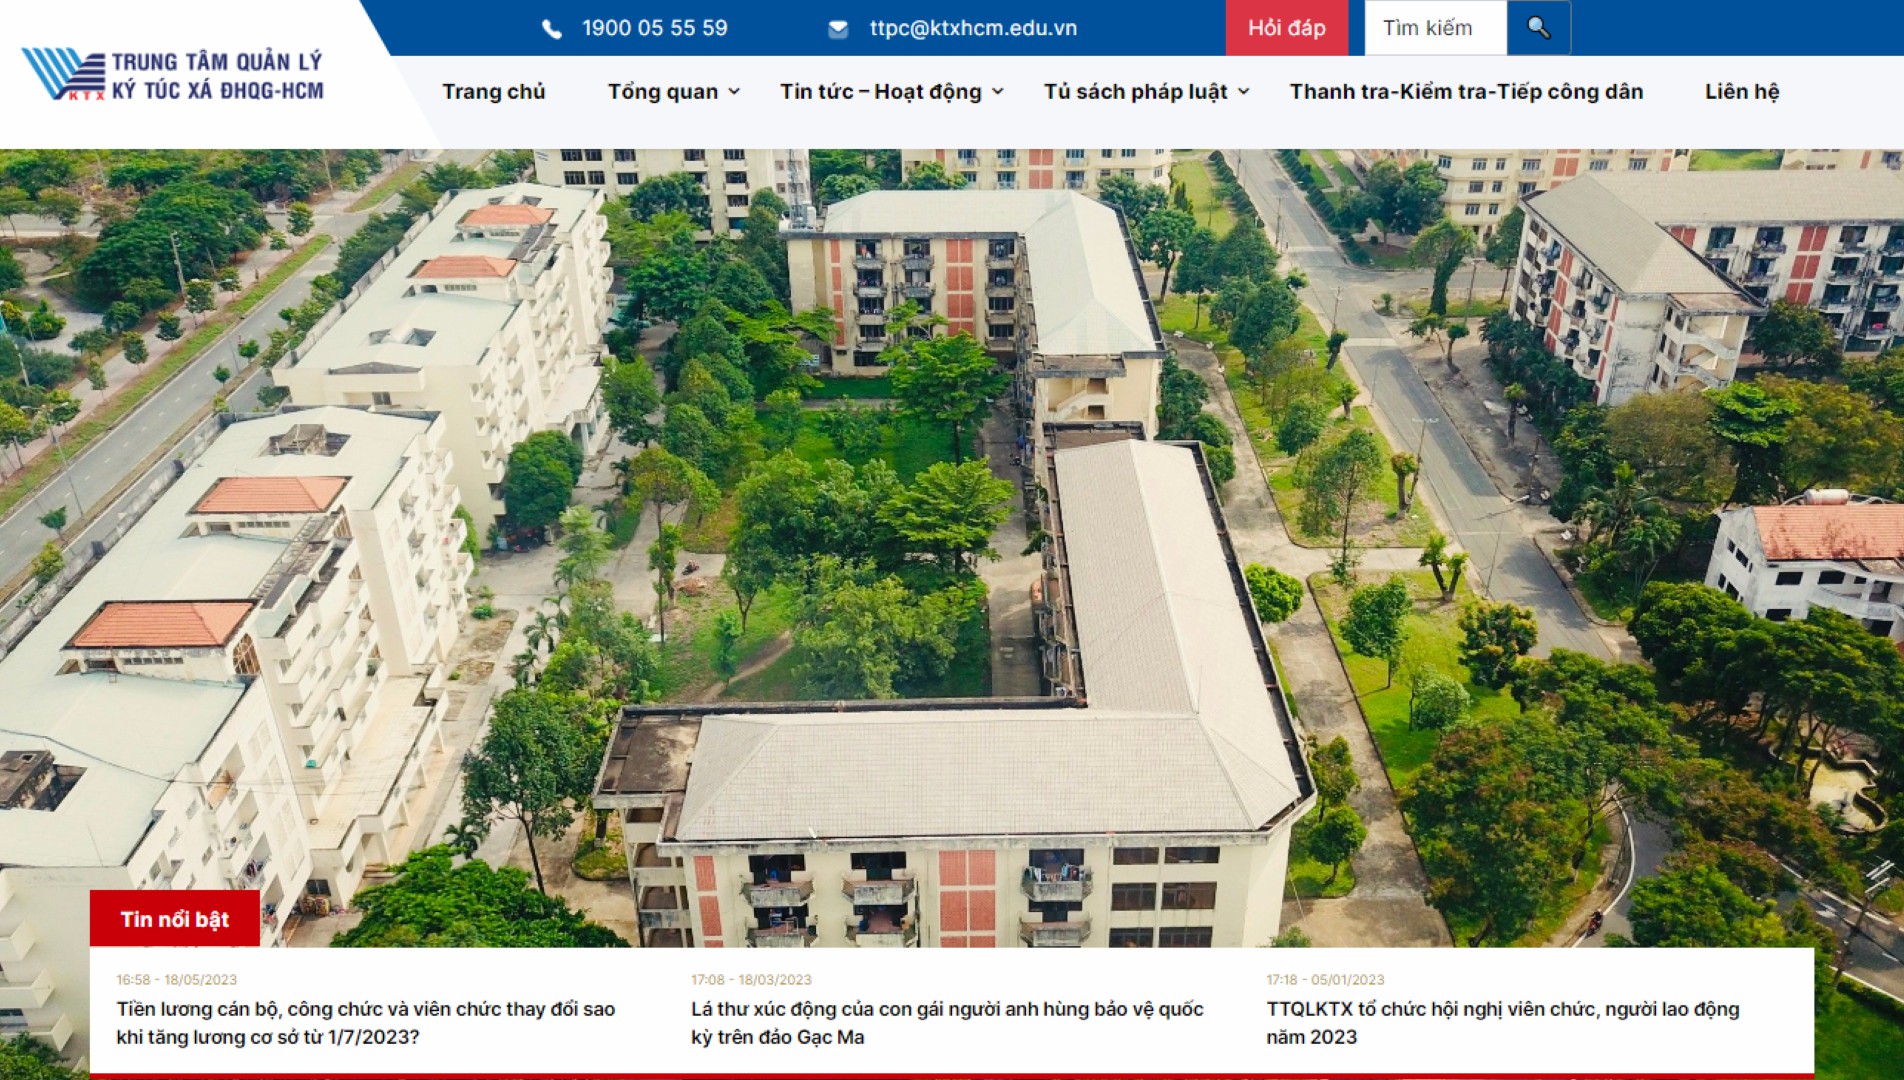
Task: Open article about Tiền lương cán bộ, công chức
Action: 366,1023
